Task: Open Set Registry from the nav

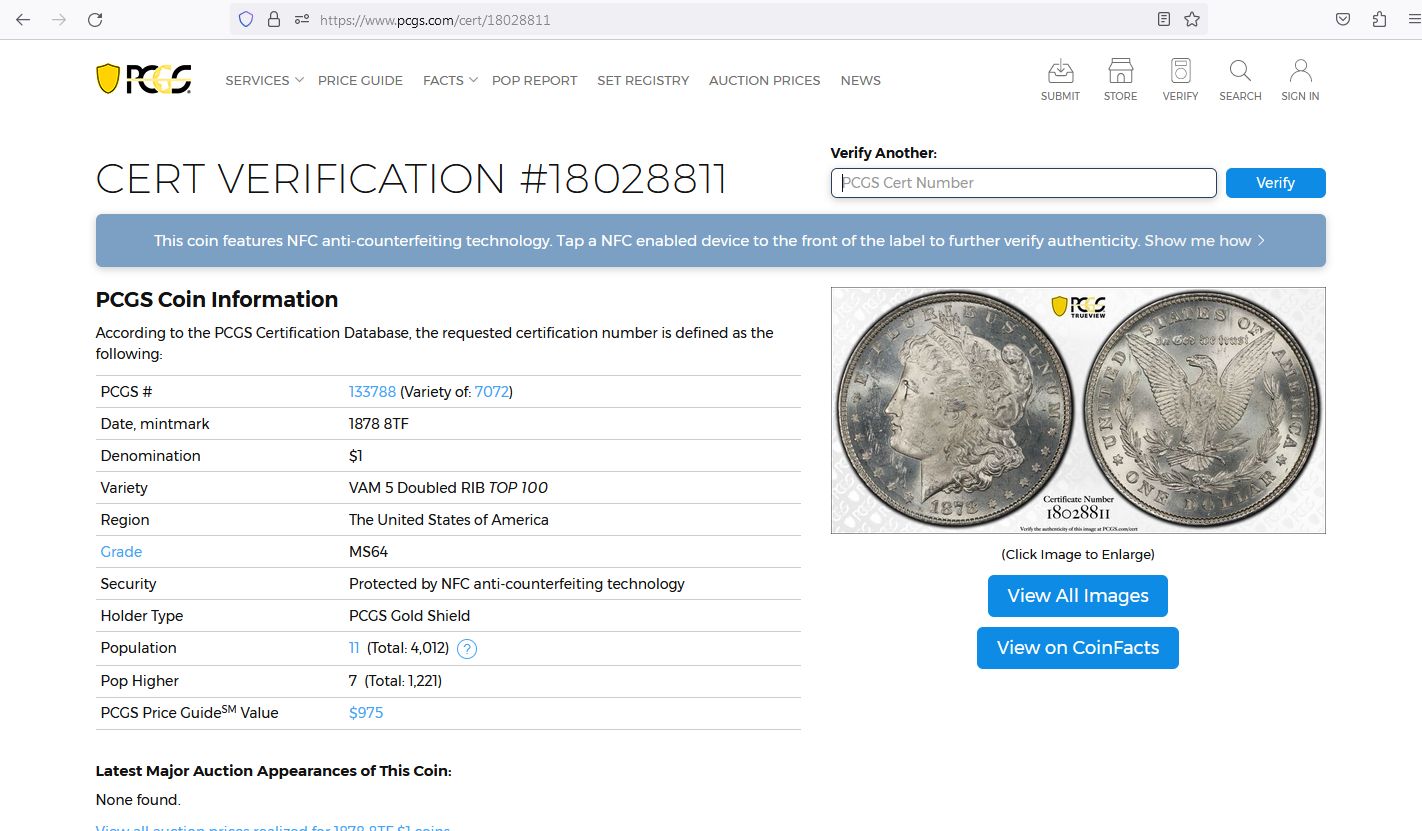Action: click(643, 80)
